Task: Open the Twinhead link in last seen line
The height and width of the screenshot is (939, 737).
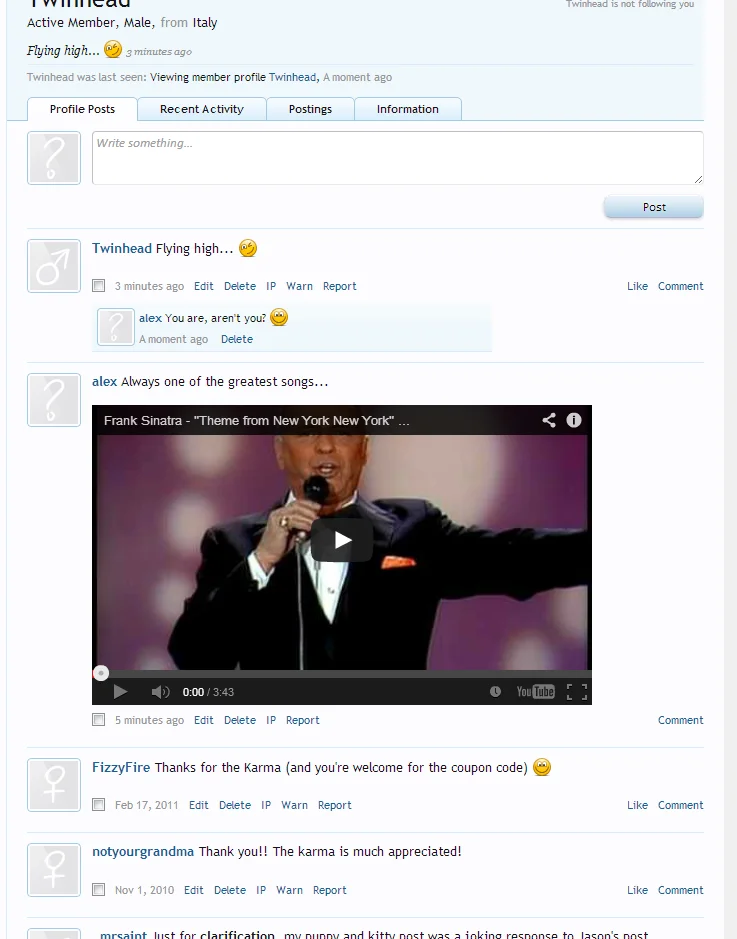Action: (x=292, y=77)
